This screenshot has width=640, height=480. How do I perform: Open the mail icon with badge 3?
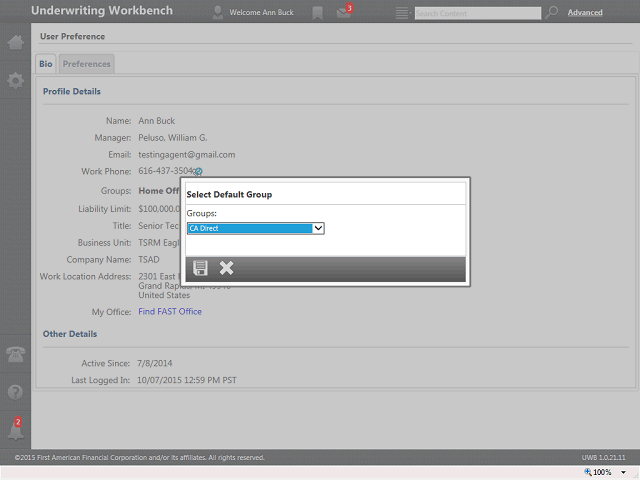344,11
